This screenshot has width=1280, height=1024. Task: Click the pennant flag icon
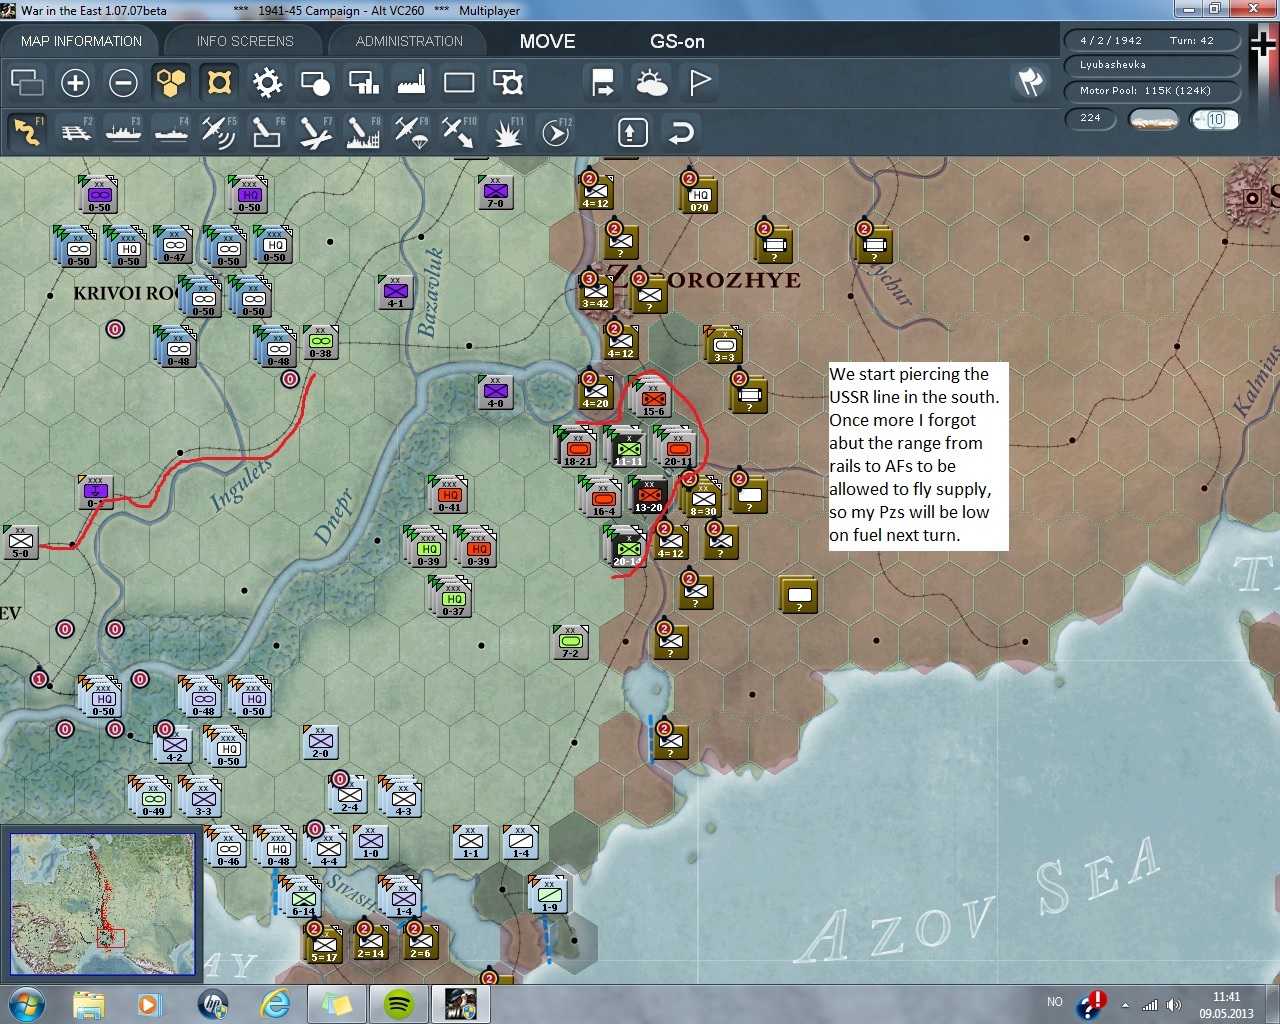[x=700, y=82]
